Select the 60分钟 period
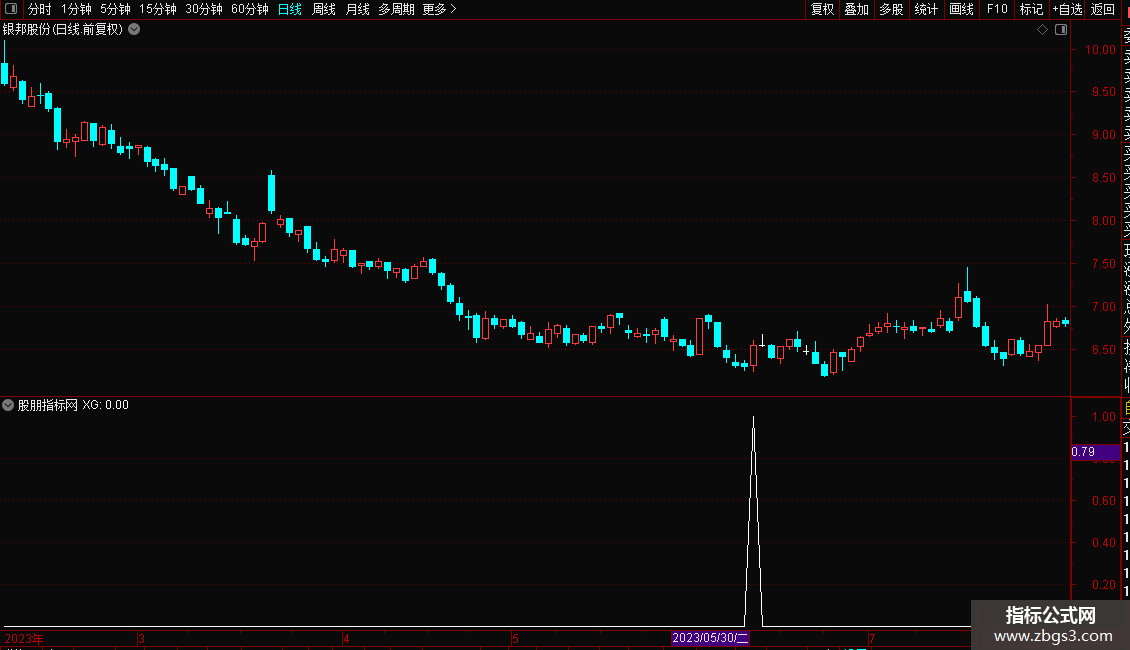The height and width of the screenshot is (650, 1130). pos(250,9)
